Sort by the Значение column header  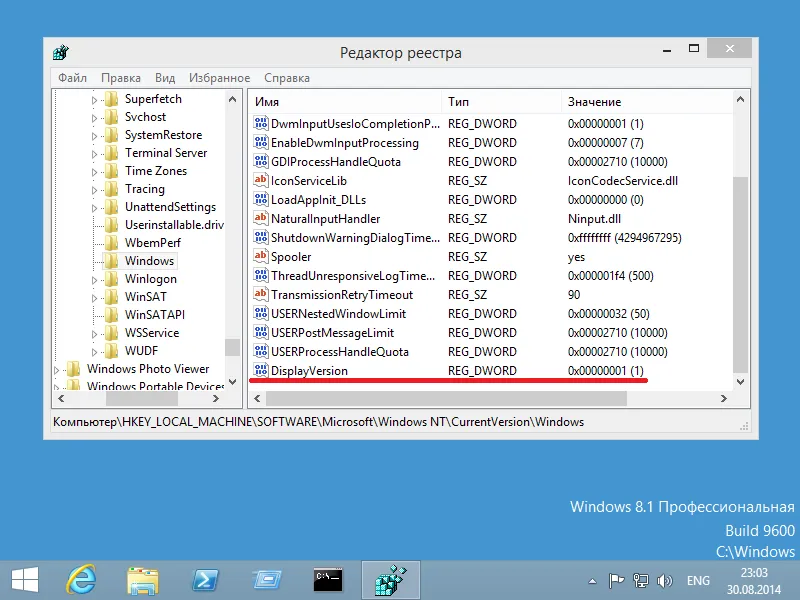647,102
